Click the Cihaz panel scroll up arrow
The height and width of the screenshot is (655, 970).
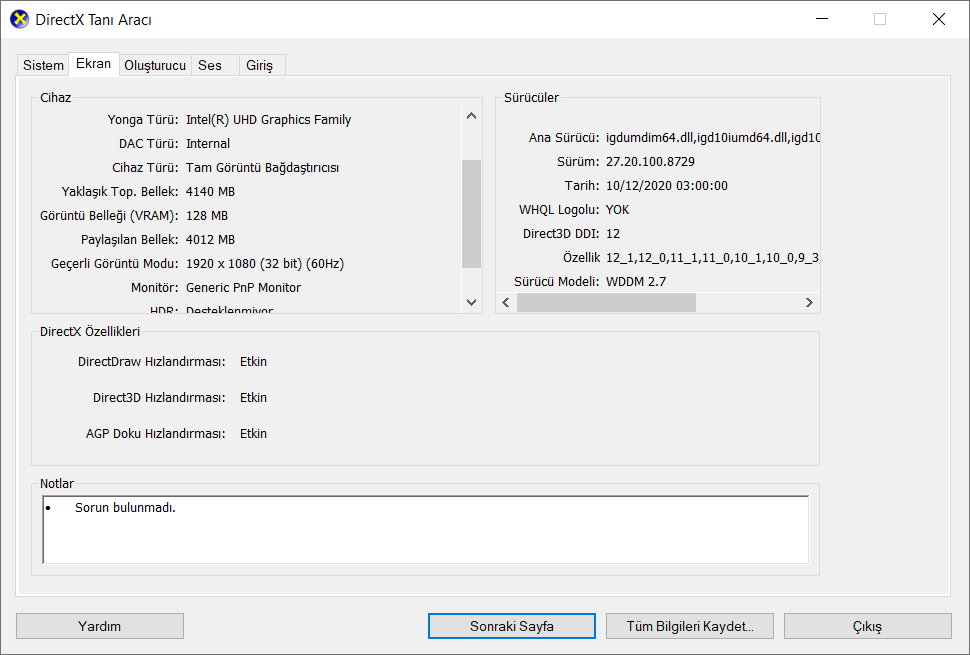471,116
